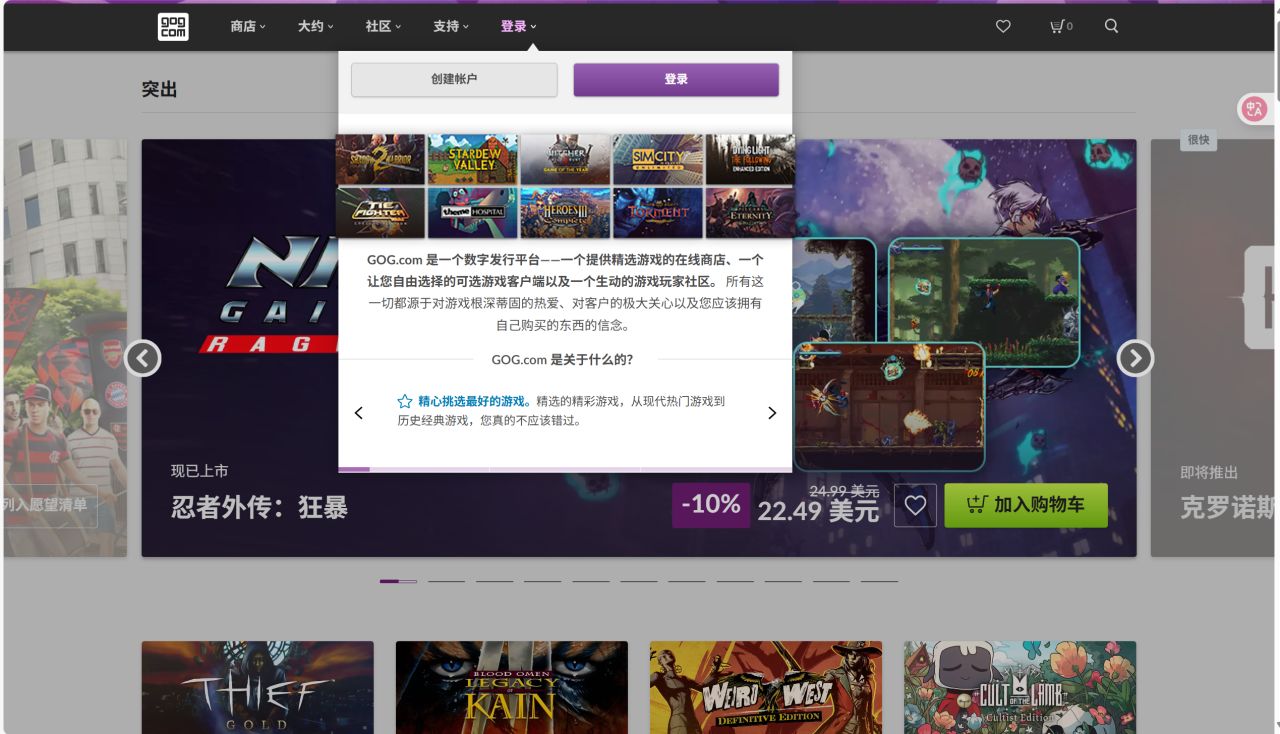Screen dimensions: 1280x734
Task: Click the GOG.com 是关于什么的? heading
Action: 562,360
